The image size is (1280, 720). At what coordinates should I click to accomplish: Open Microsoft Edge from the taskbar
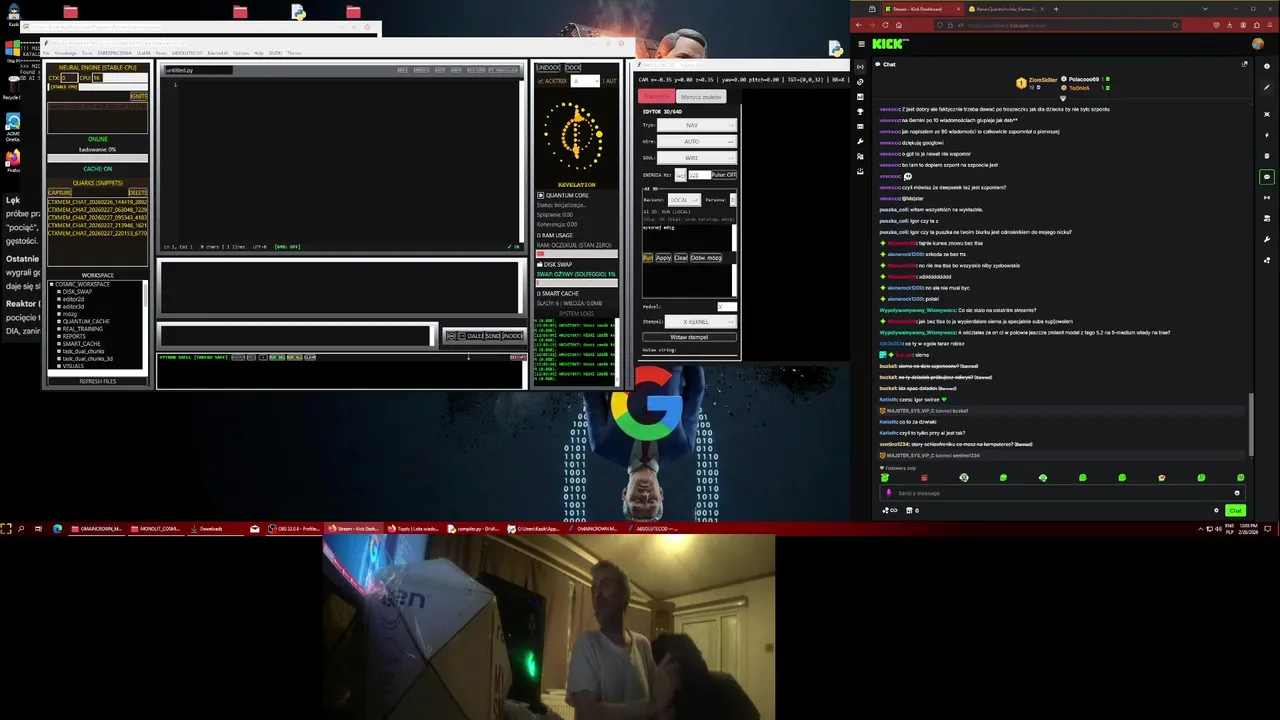57,528
